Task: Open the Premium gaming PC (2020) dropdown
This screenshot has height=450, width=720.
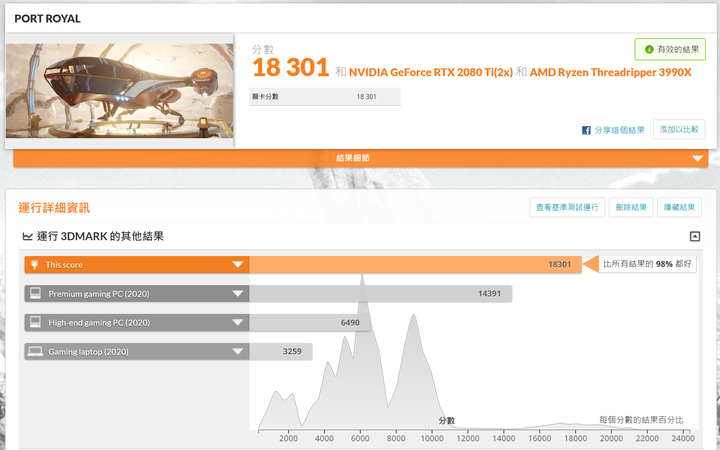Action: (237, 293)
